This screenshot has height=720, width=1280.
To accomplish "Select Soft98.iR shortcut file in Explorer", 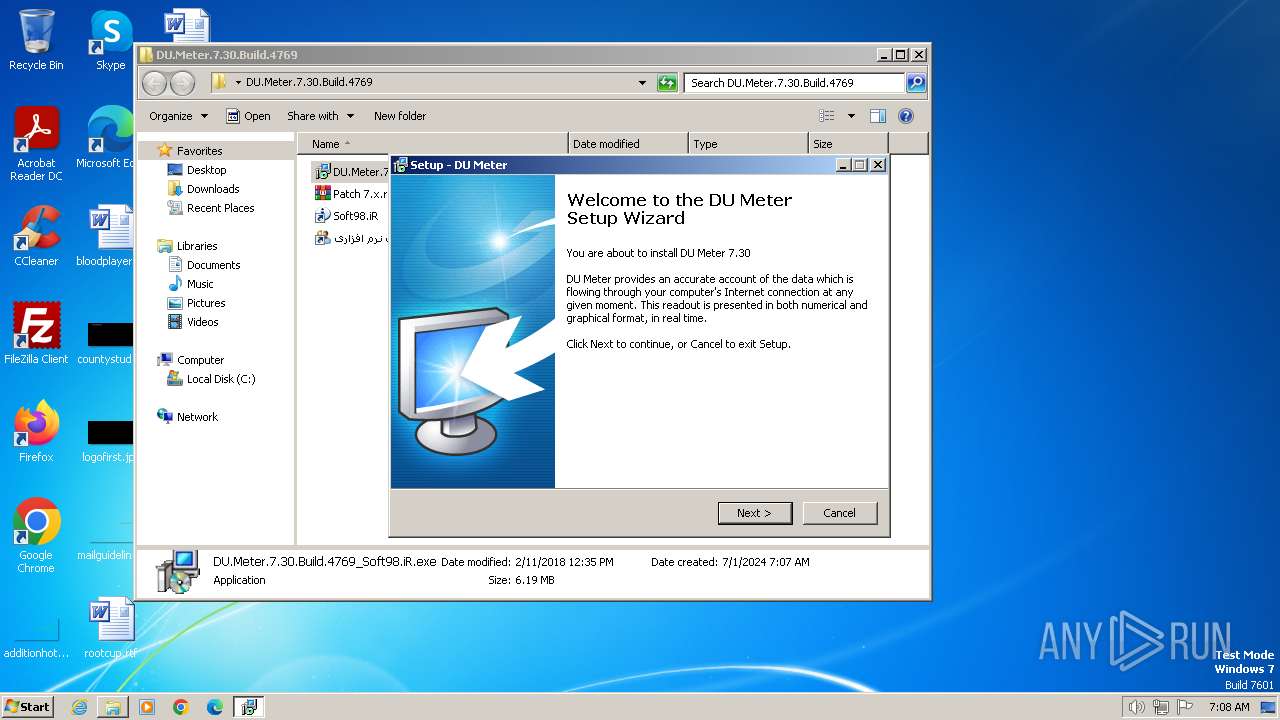I will pos(346,216).
